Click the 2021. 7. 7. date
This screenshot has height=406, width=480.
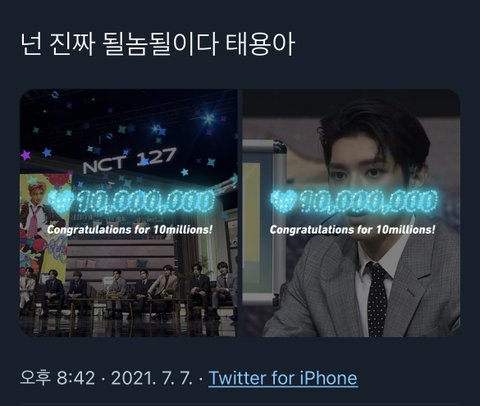pos(152,378)
